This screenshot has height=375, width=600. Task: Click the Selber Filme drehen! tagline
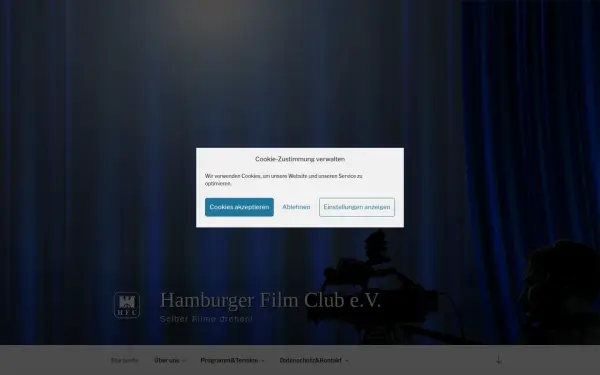[206, 319]
